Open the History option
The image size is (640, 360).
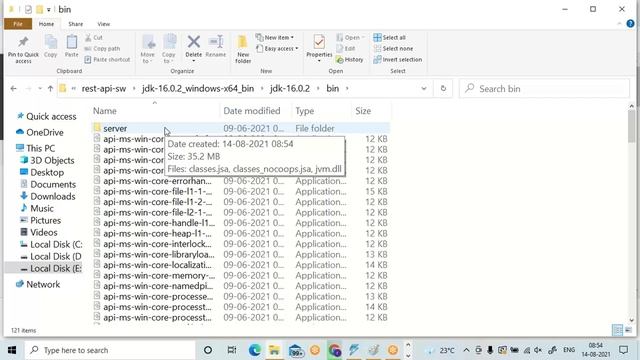click(349, 60)
